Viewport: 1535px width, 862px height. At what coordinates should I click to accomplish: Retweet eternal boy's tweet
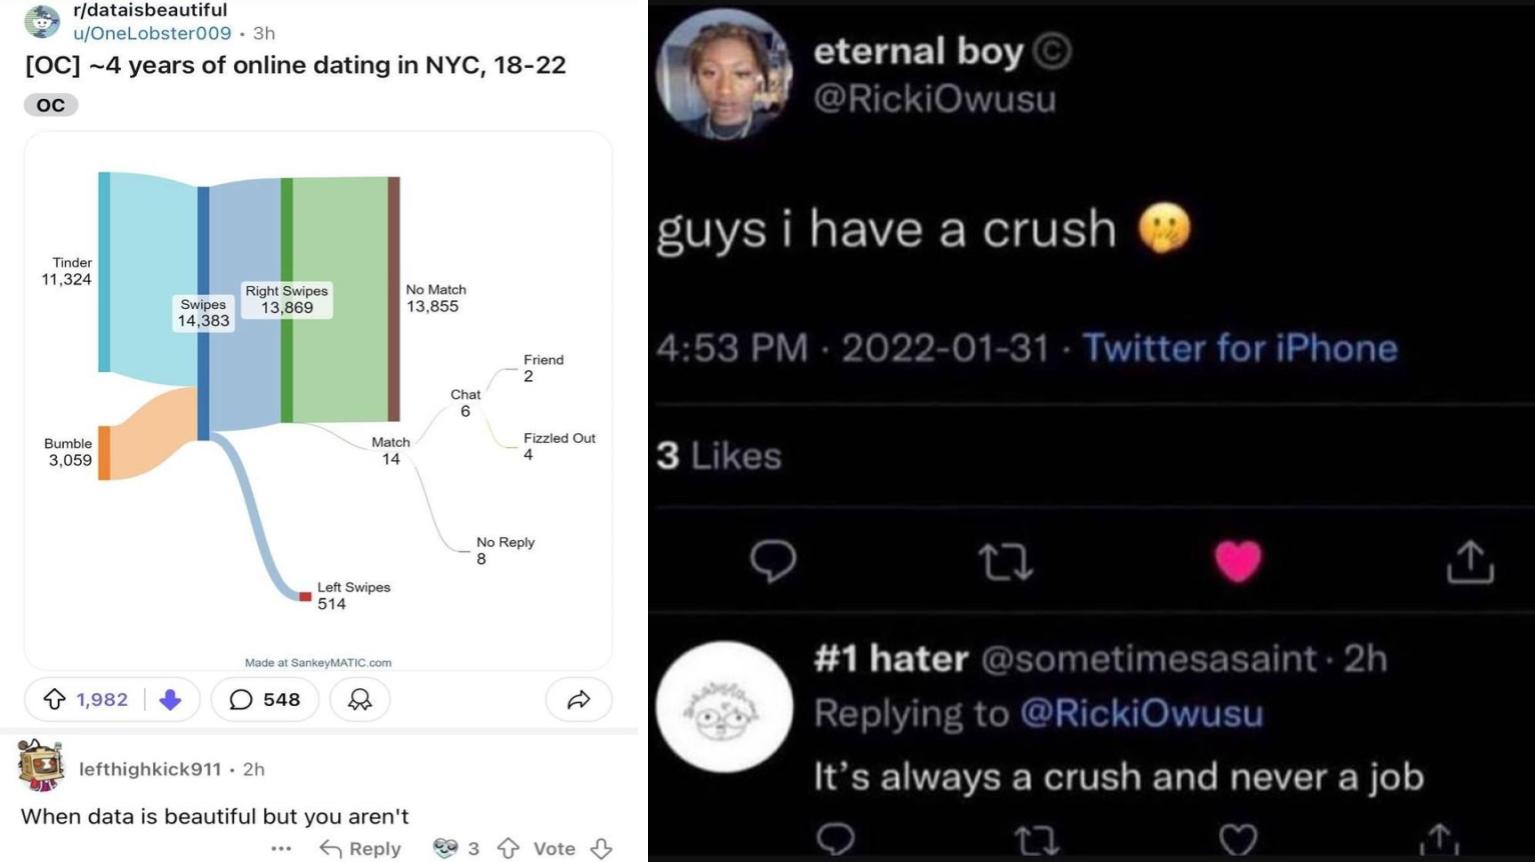[1006, 563]
